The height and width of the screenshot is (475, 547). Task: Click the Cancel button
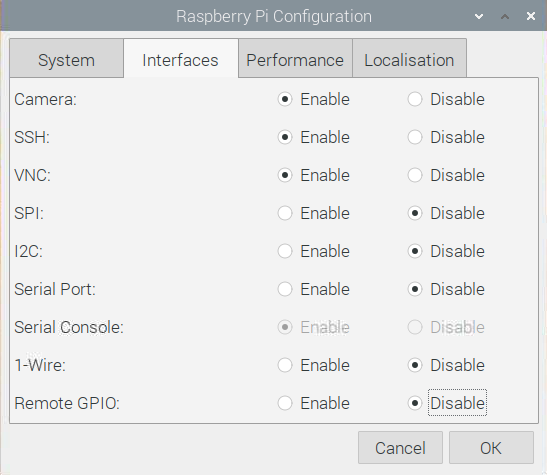point(400,448)
